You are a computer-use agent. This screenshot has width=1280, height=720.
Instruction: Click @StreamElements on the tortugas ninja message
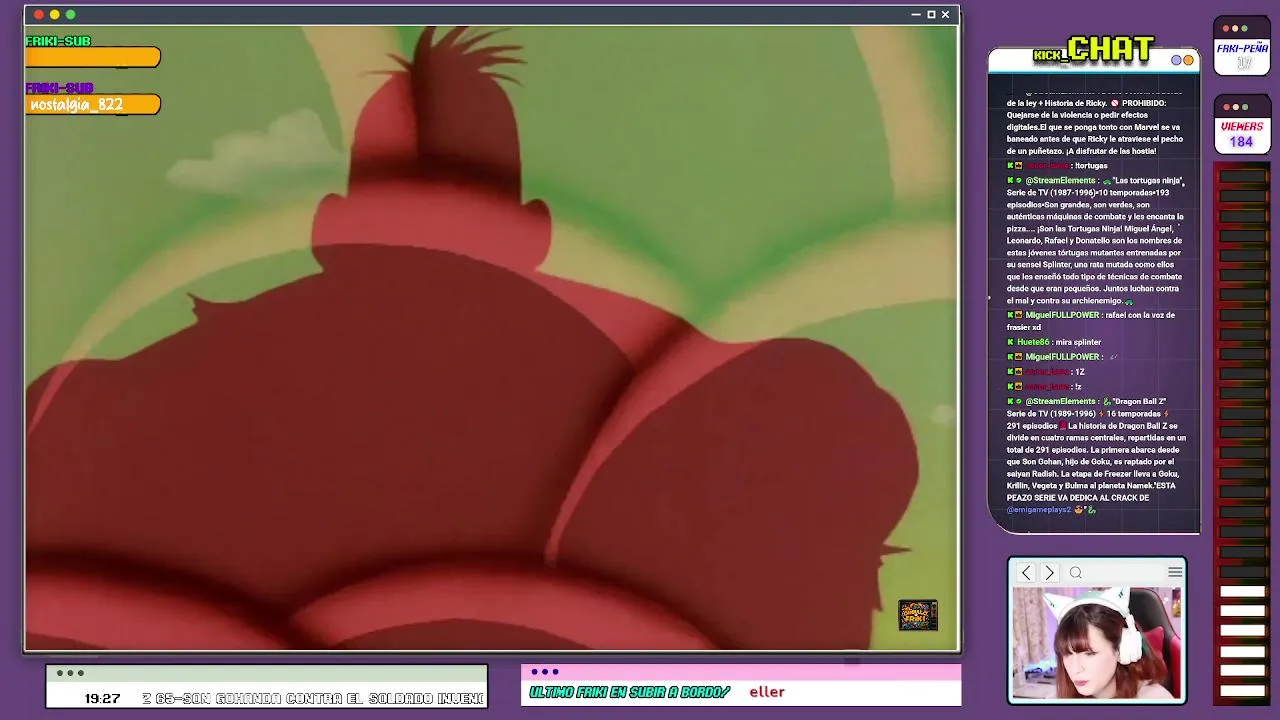pyautogui.click(x=1061, y=181)
